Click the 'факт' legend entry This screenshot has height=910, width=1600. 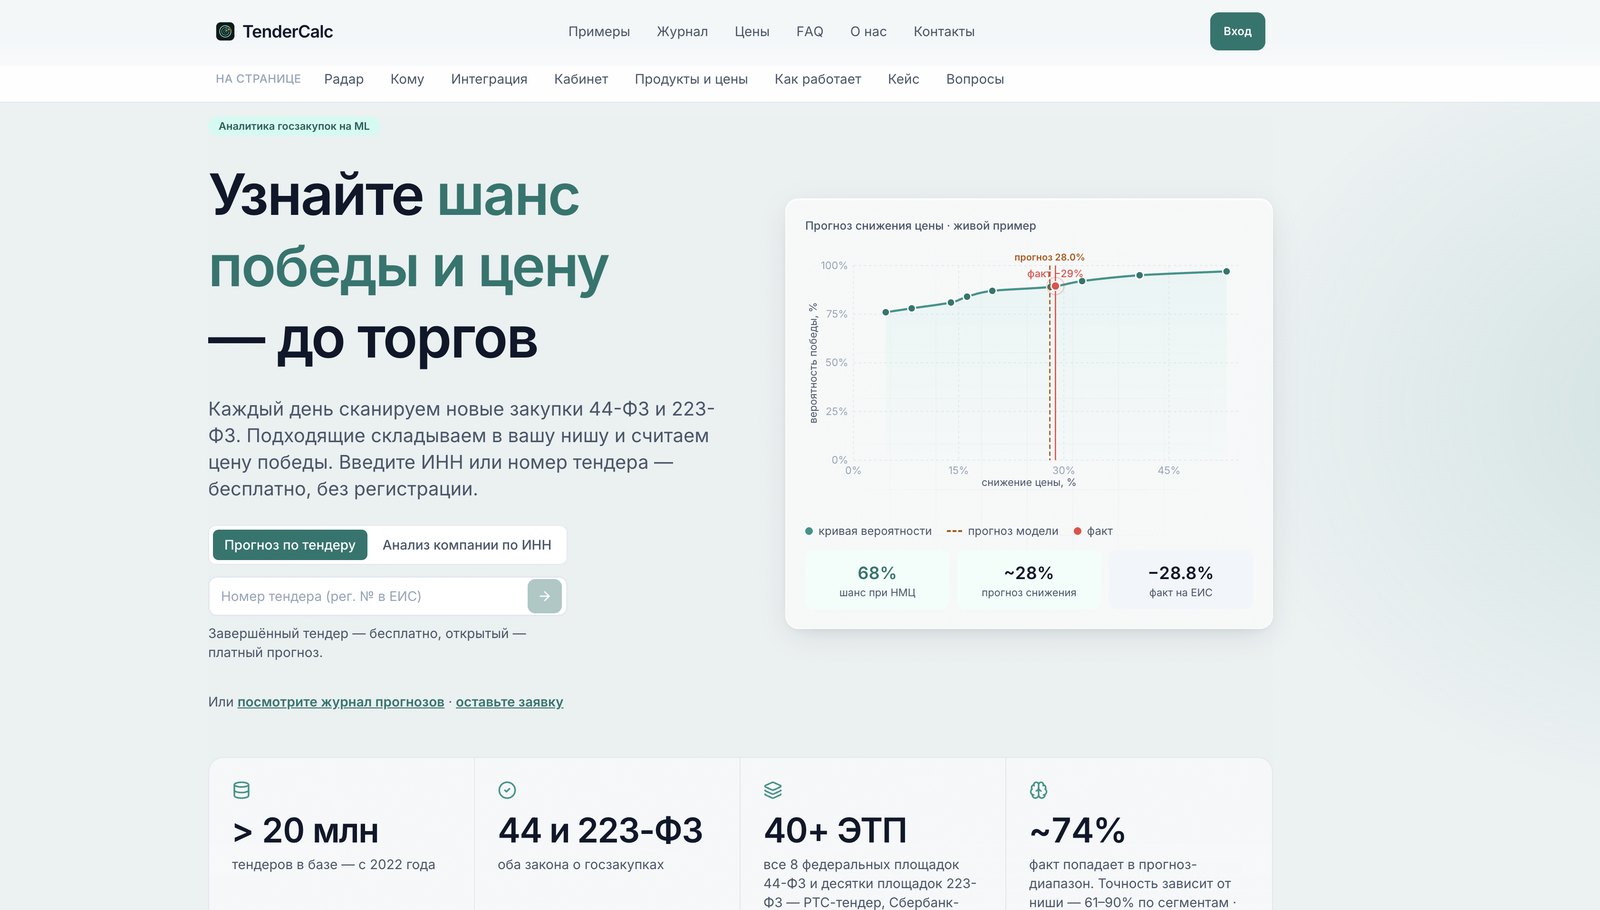(1093, 531)
